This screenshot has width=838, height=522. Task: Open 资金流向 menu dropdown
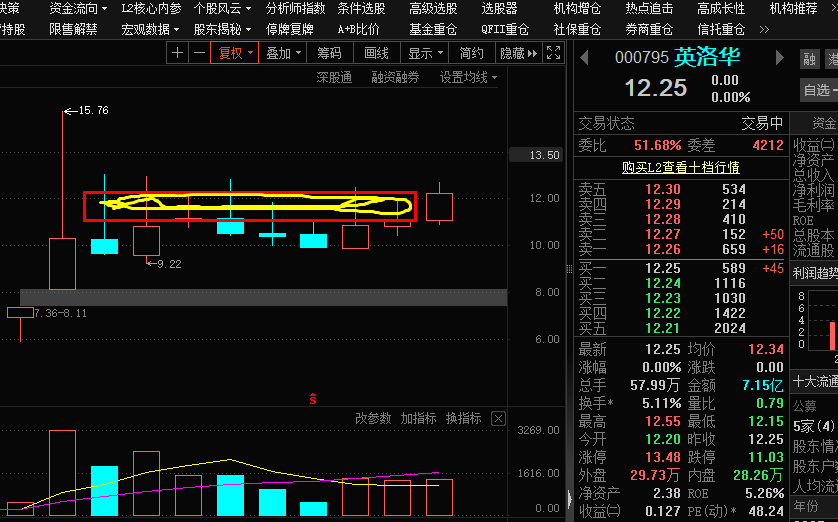(78, 9)
